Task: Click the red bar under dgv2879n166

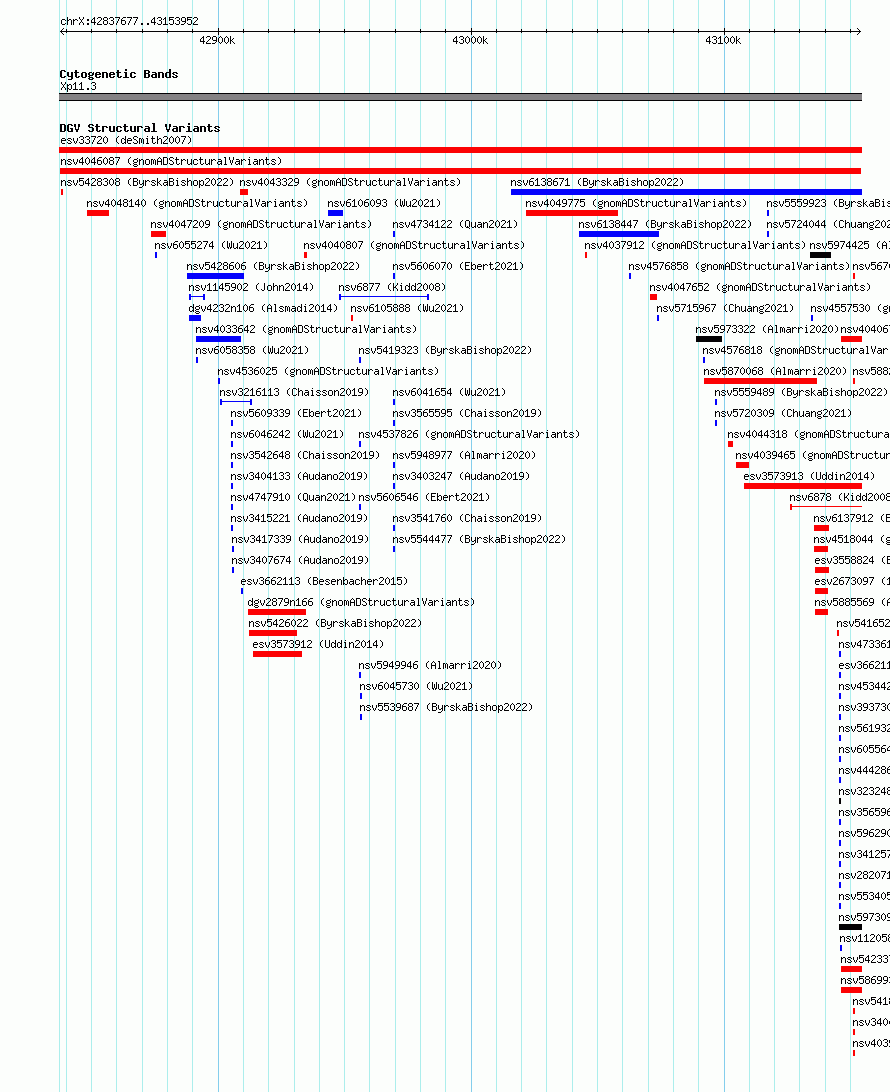Action: (x=276, y=611)
